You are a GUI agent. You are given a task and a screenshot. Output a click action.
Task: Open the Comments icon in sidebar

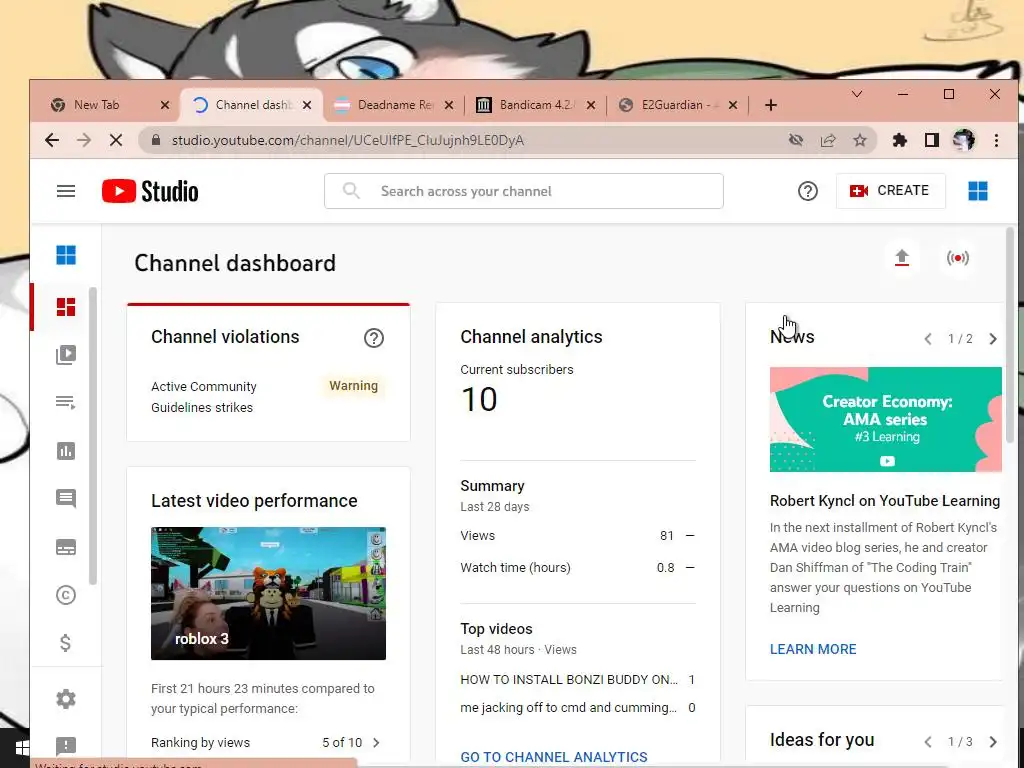(66, 498)
